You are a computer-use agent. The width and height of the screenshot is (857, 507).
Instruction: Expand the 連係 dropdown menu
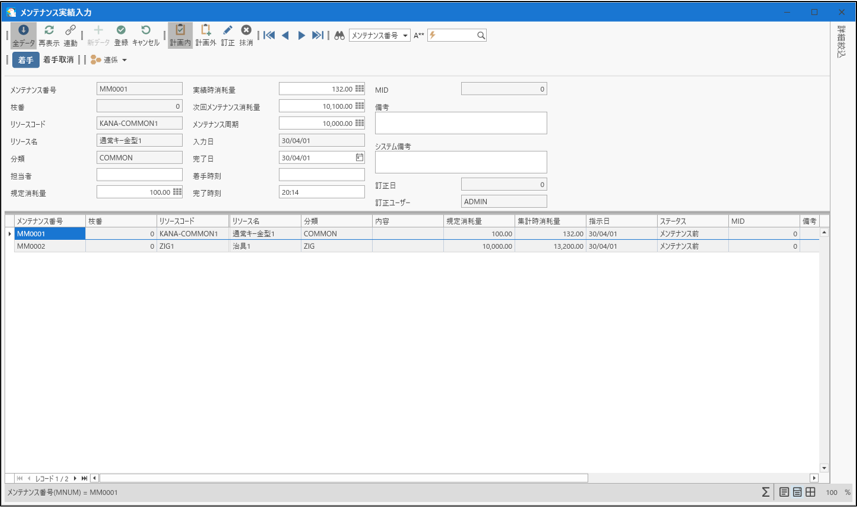coord(110,60)
